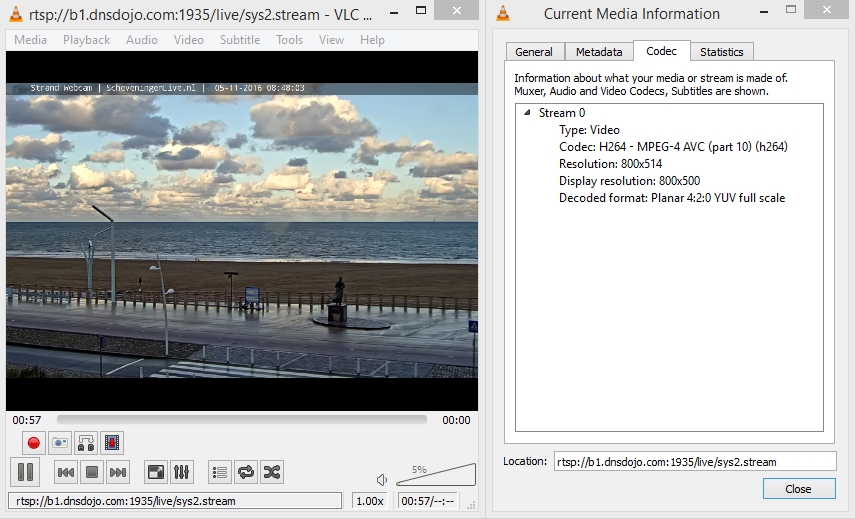Click VLC cone icon in main window title
Image resolution: width=855 pixels, height=519 pixels.
(16, 14)
